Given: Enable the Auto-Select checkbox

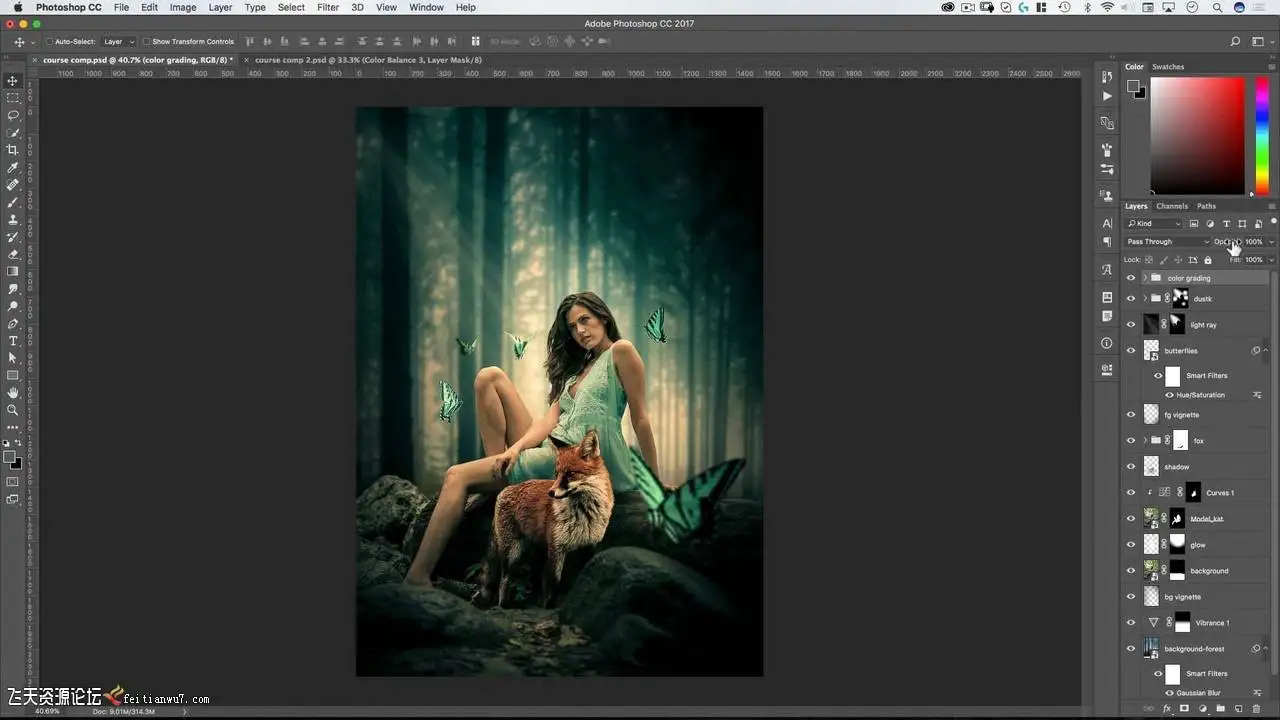Looking at the screenshot, I should (x=49, y=42).
